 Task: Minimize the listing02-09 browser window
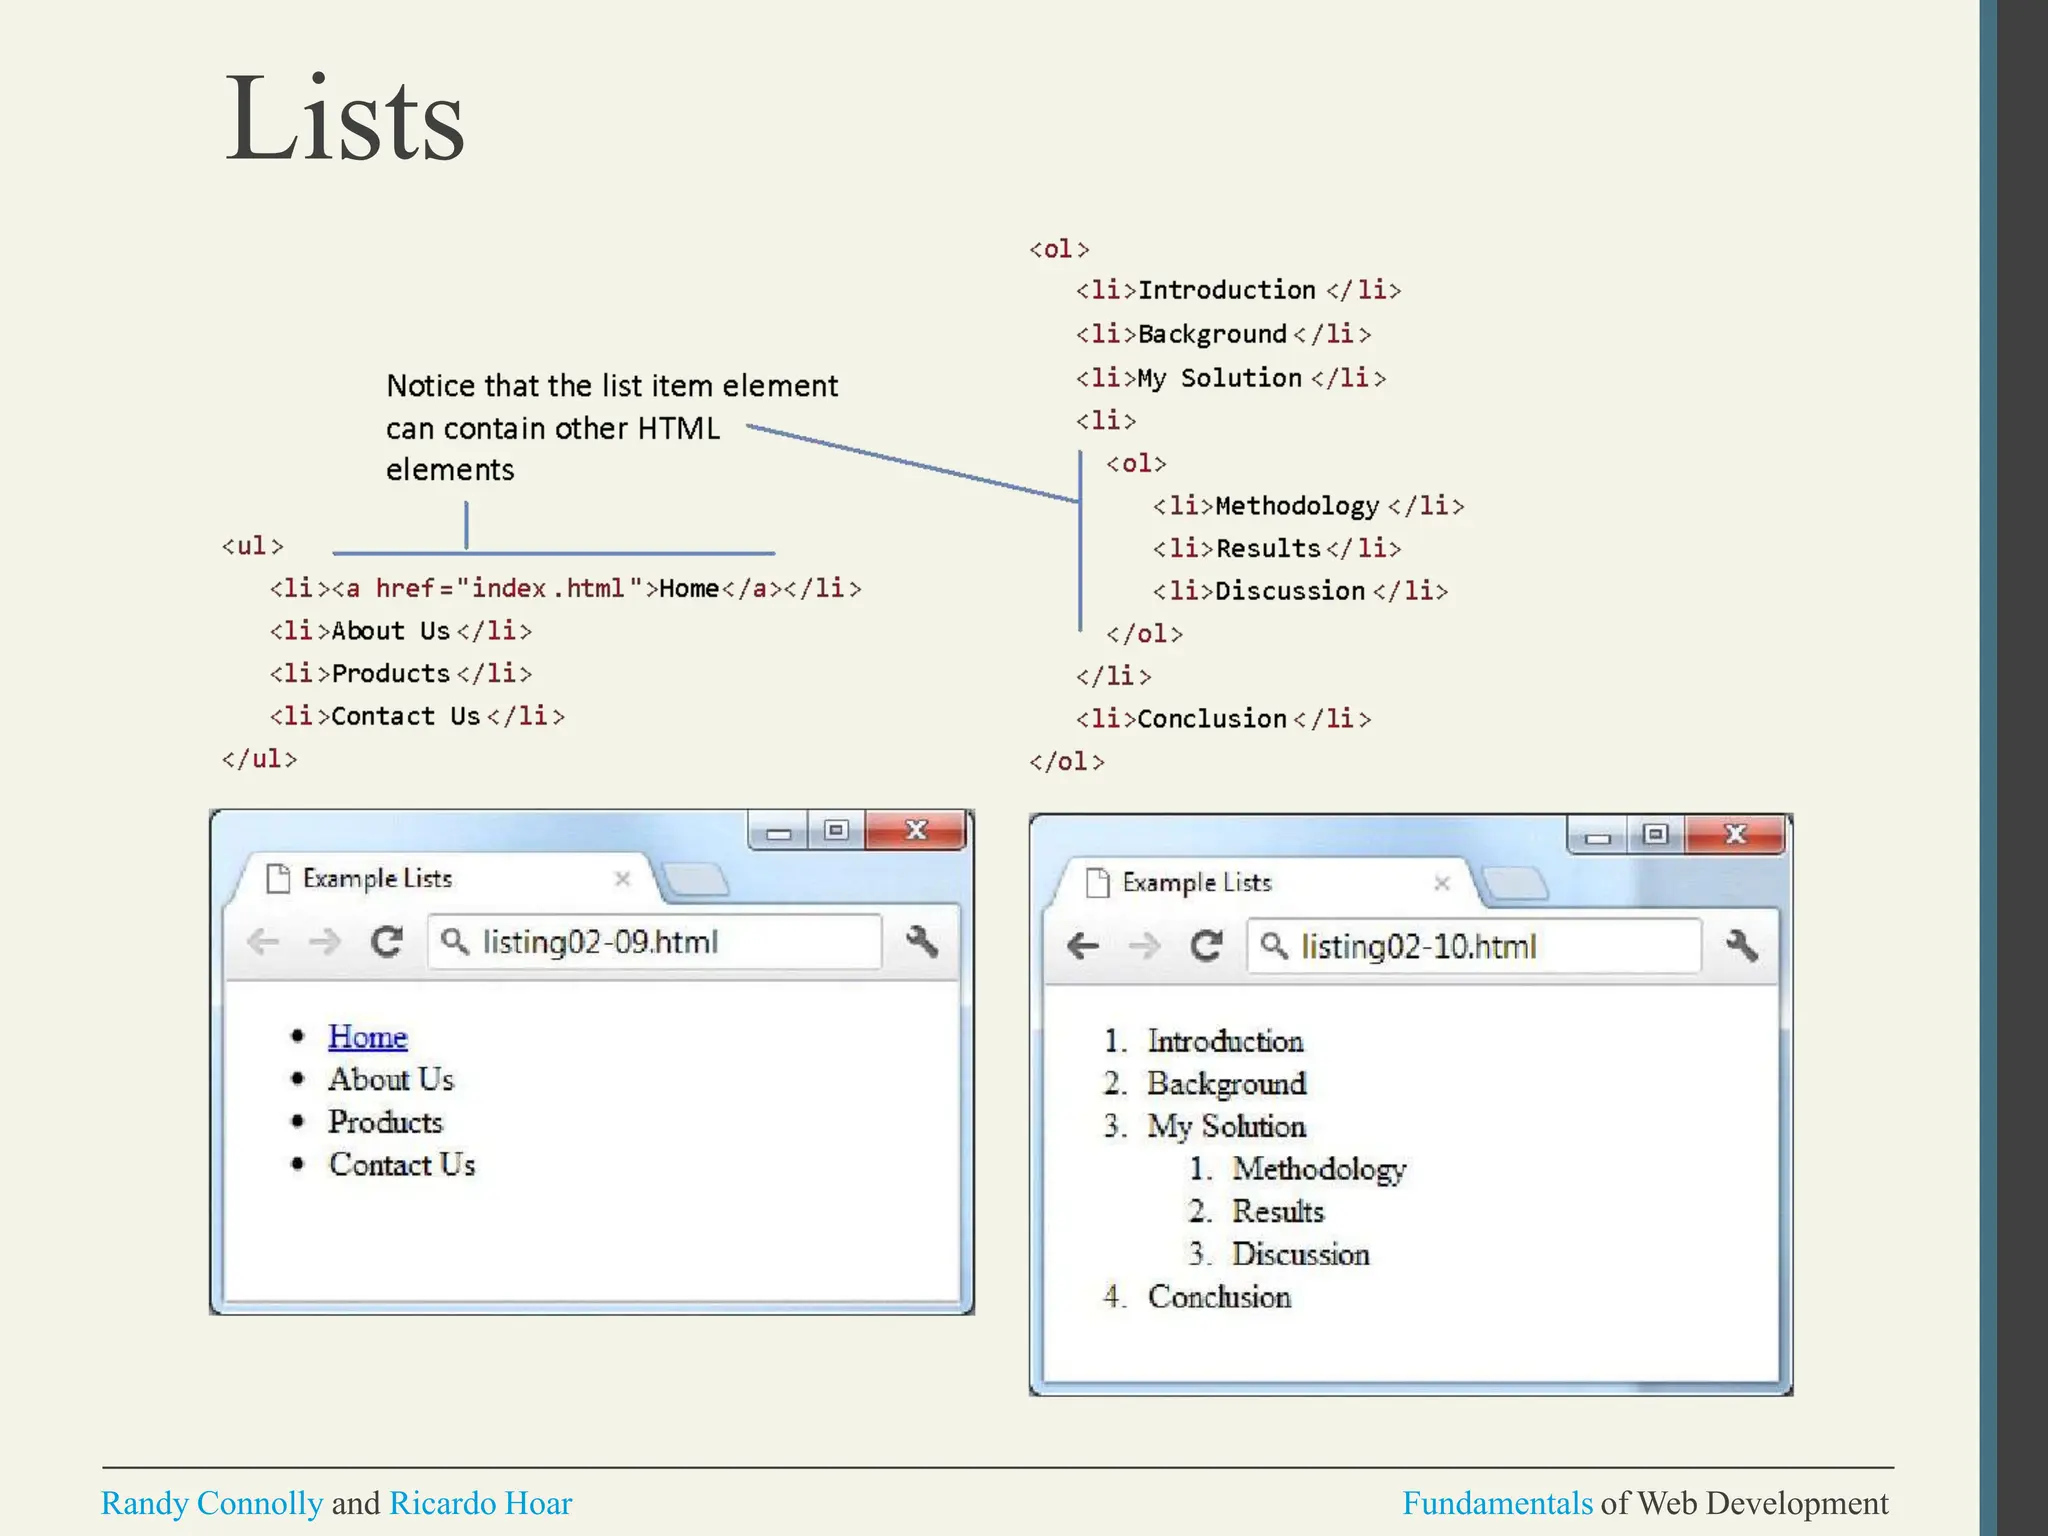click(x=779, y=831)
